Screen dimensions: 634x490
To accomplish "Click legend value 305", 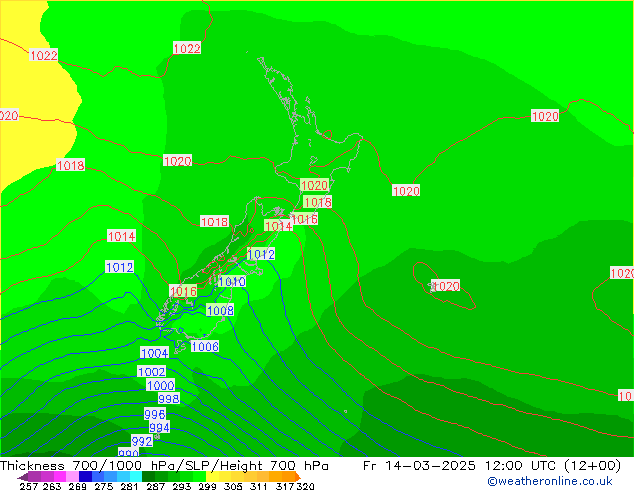I will tap(233, 486).
